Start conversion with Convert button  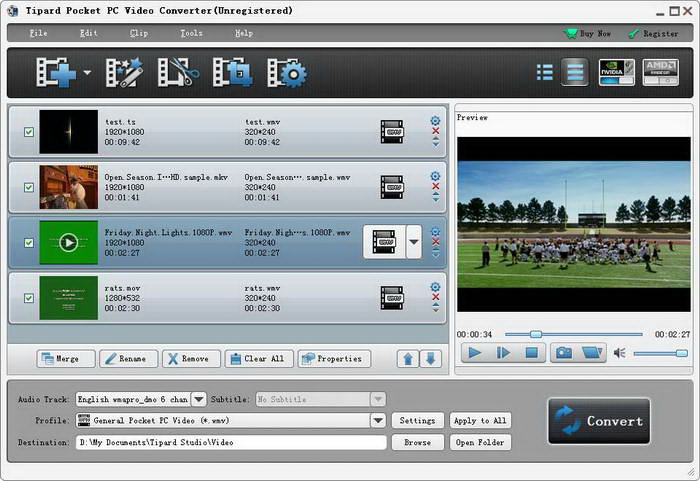599,421
